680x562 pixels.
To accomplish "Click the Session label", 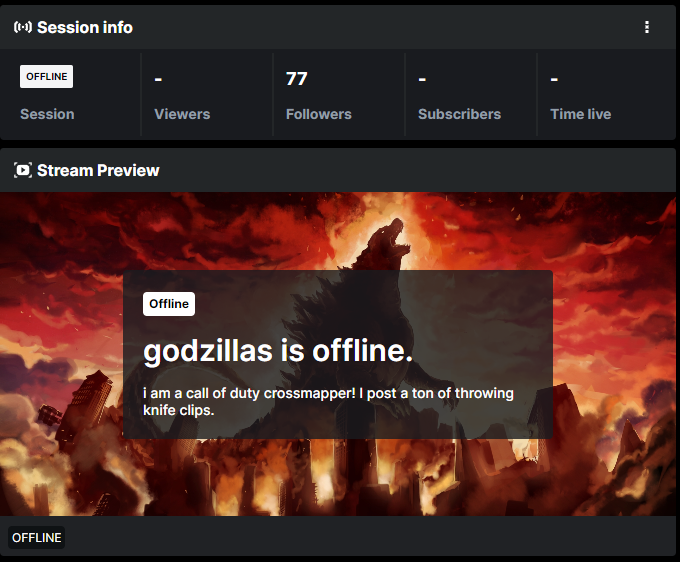I will coord(47,114).
